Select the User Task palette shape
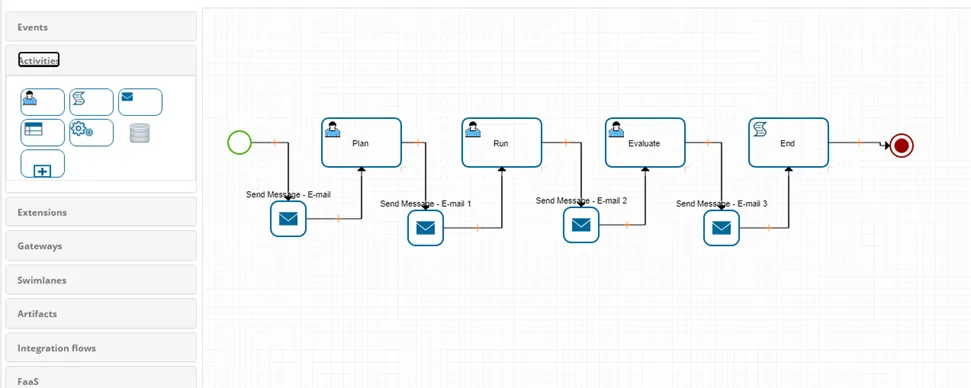The width and height of the screenshot is (971, 388). pos(42,102)
